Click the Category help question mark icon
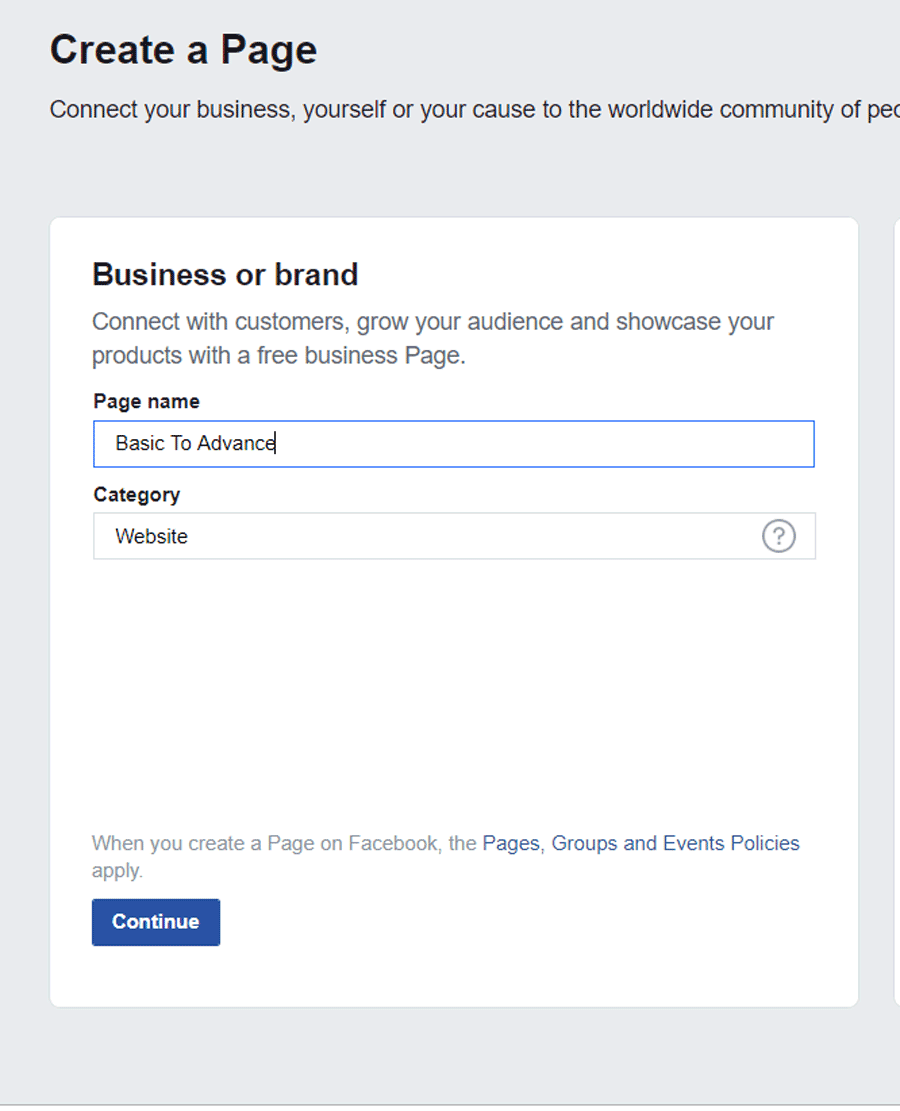 tap(778, 536)
